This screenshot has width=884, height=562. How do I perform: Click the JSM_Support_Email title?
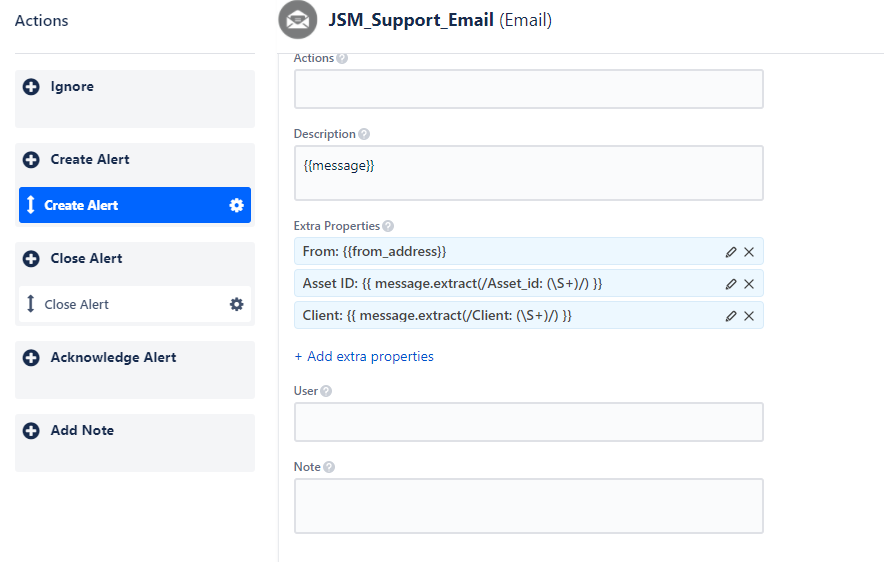pyautogui.click(x=411, y=20)
